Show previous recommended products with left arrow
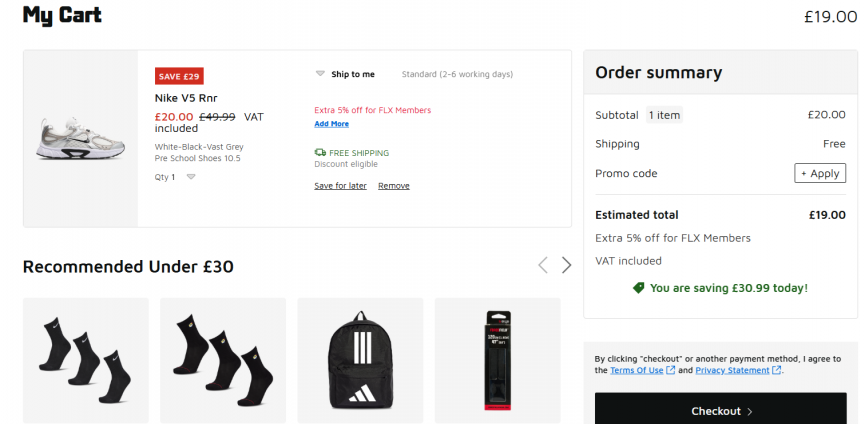This screenshot has height=424, width=865. tap(543, 265)
